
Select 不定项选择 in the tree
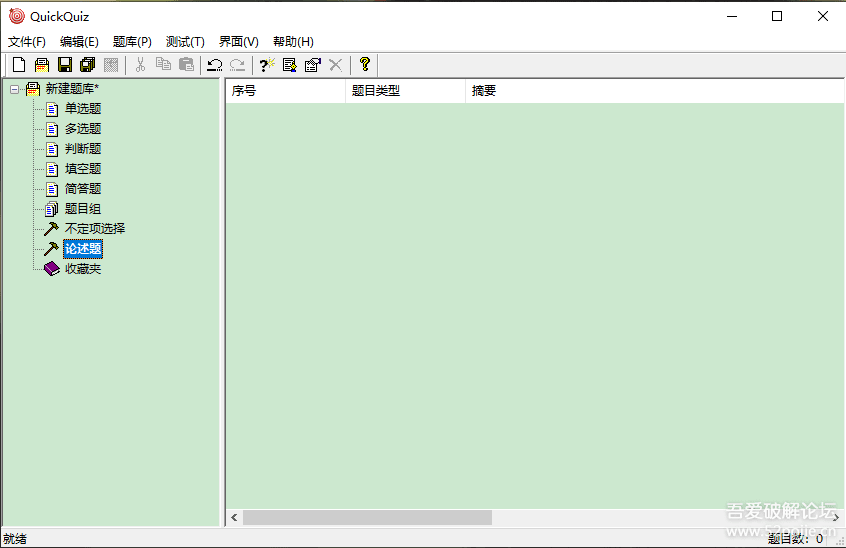[95, 228]
